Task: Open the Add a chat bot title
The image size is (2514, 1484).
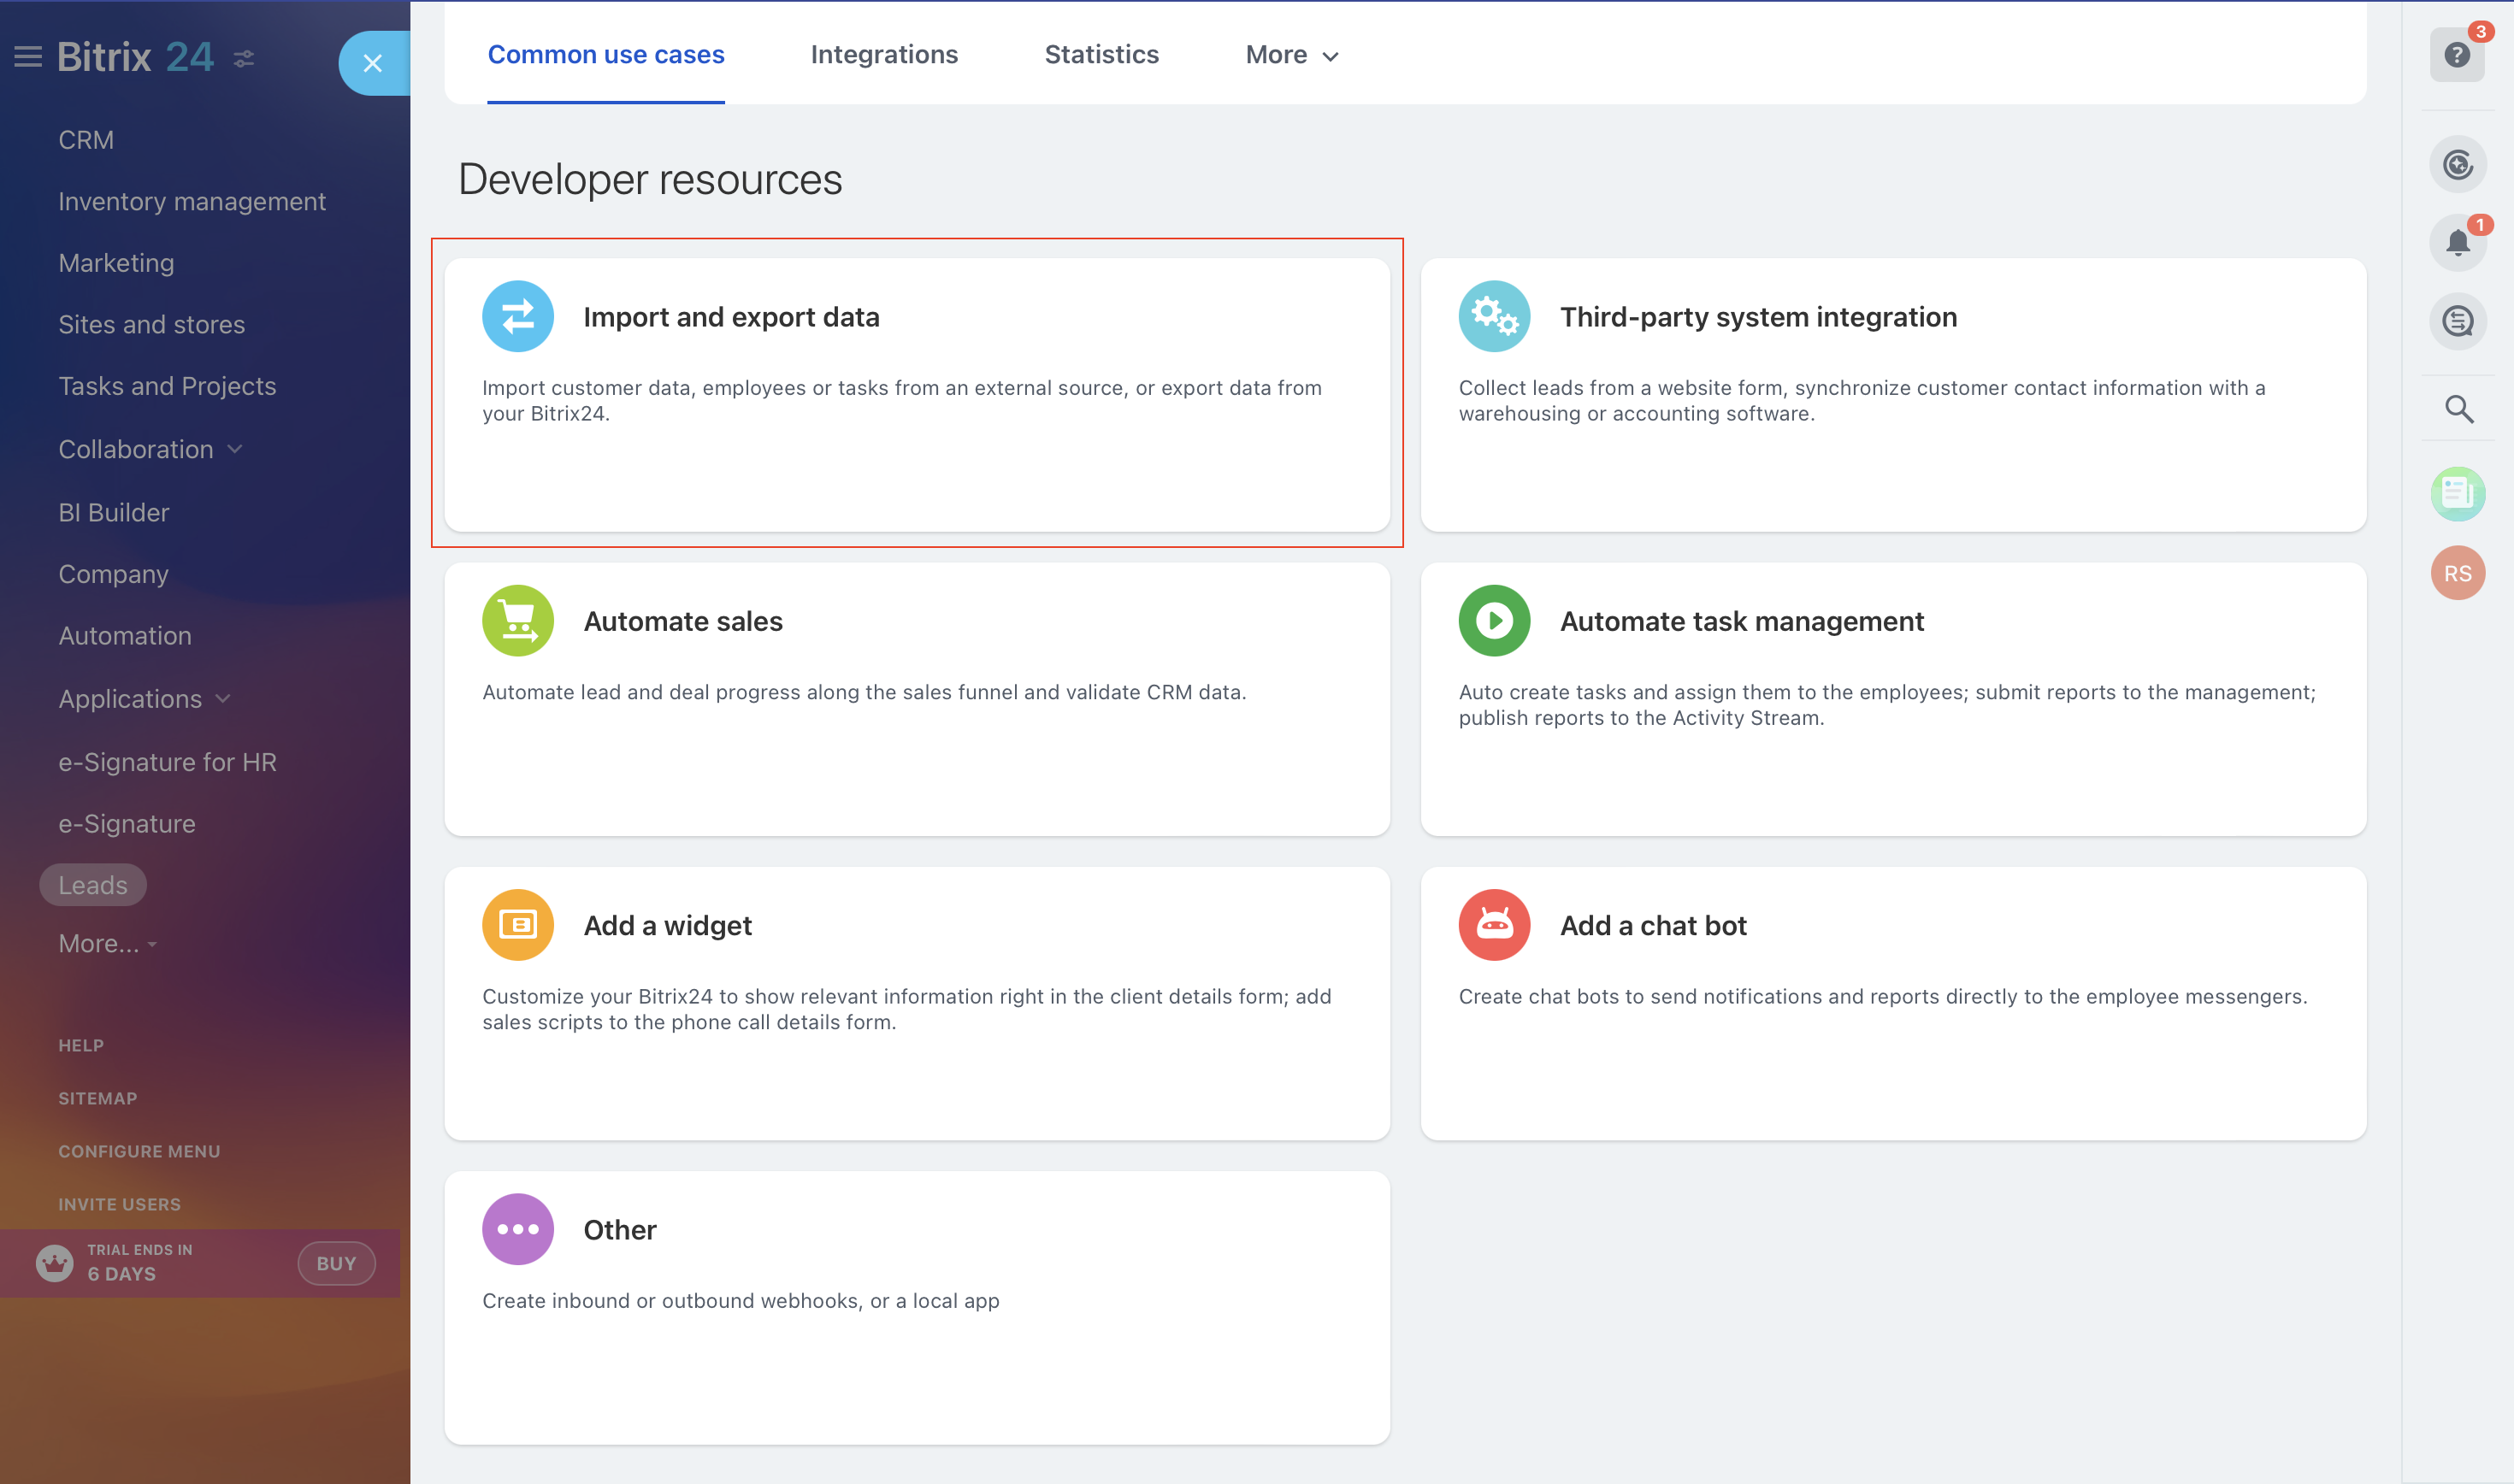Action: coord(1653,924)
